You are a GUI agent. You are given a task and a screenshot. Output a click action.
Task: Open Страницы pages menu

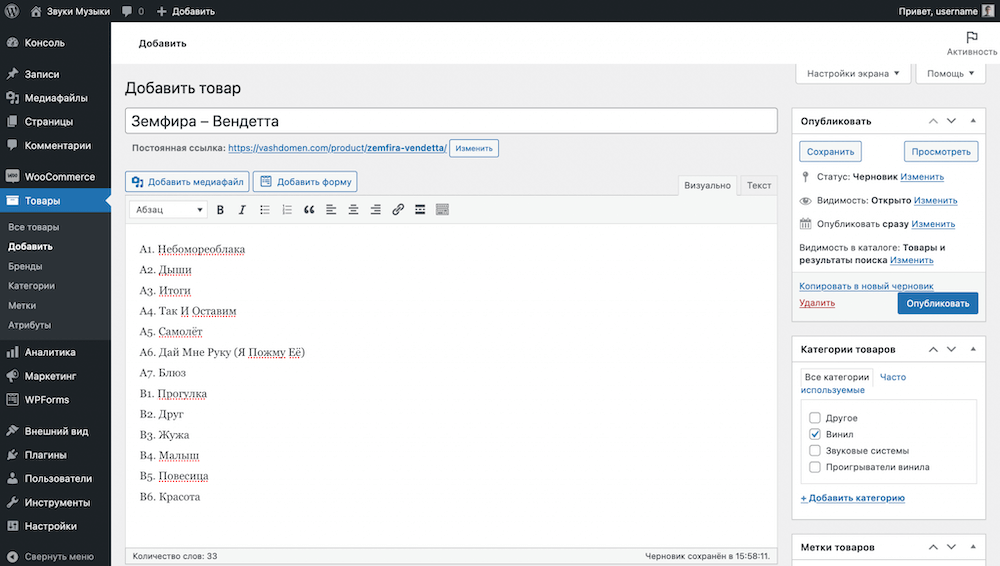click(x=55, y=121)
